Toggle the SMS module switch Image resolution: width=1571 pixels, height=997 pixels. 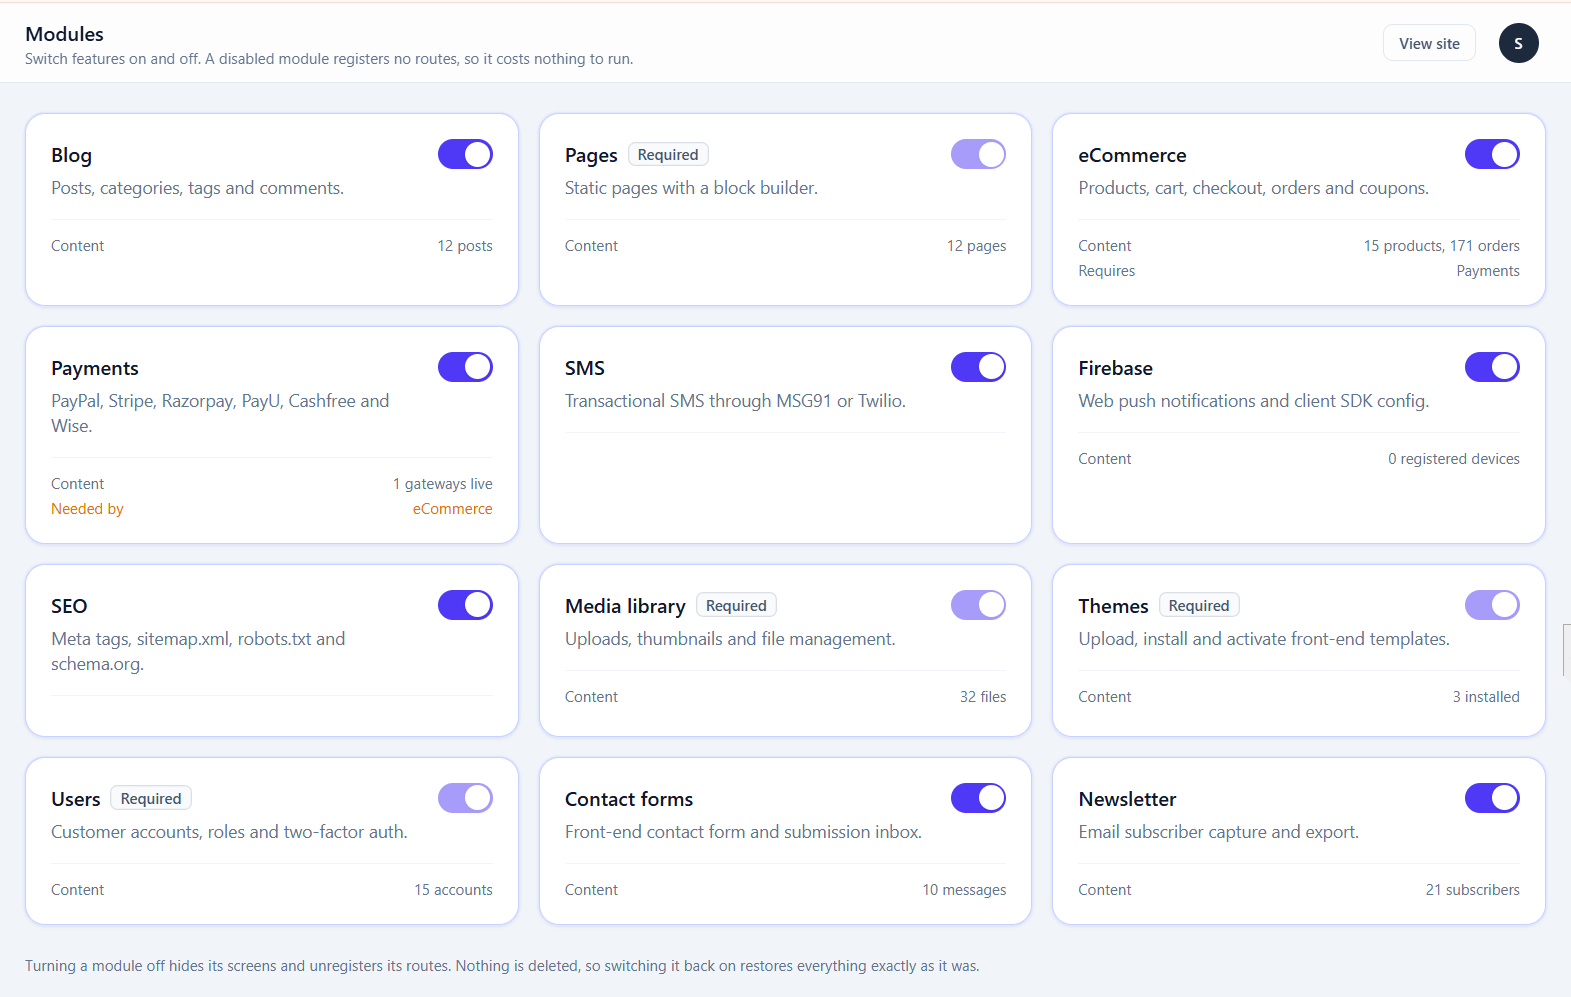point(978,367)
